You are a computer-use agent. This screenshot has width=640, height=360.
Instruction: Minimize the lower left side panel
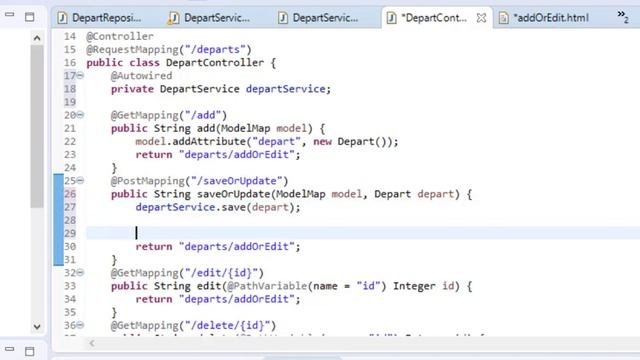click(9, 349)
